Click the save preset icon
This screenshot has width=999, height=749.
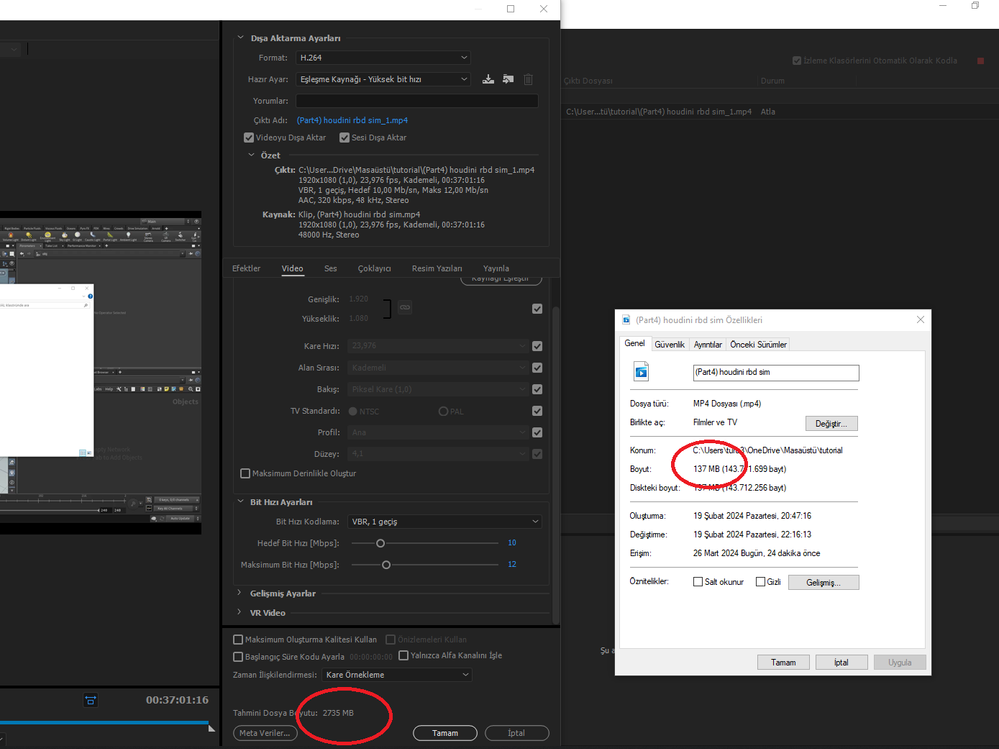coord(488,80)
